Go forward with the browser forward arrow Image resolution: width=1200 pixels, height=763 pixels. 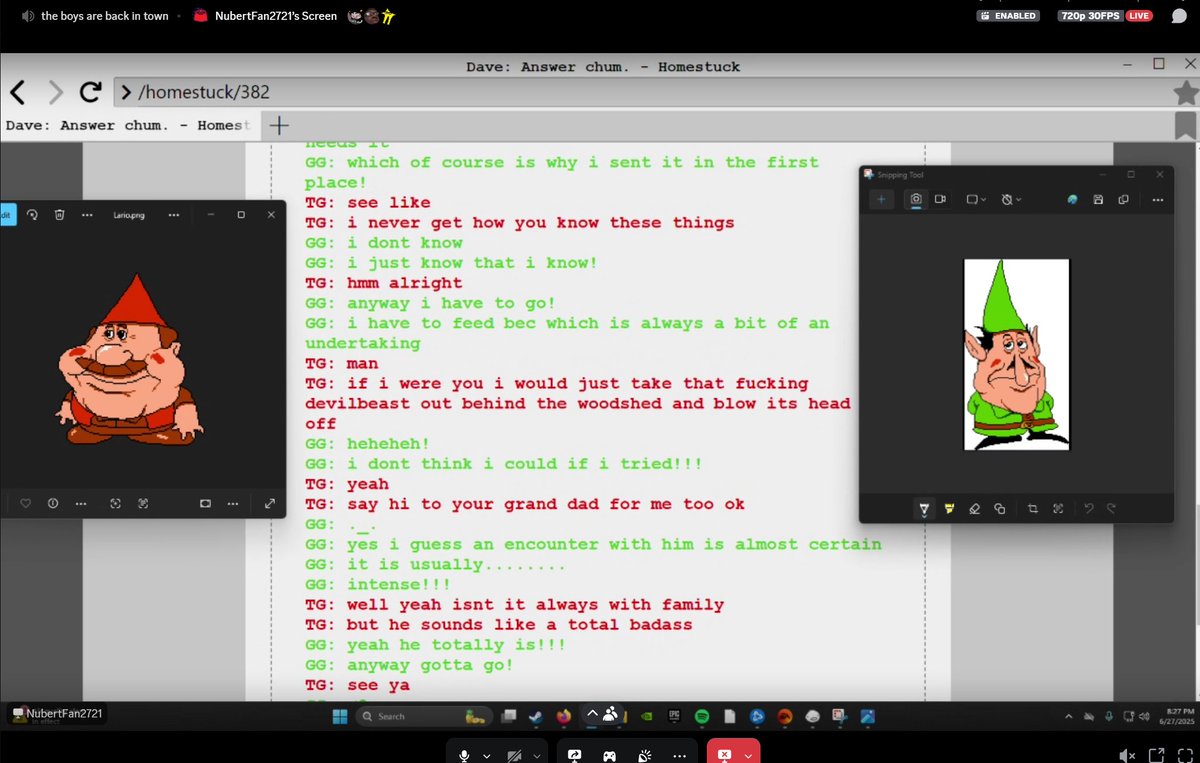56,93
